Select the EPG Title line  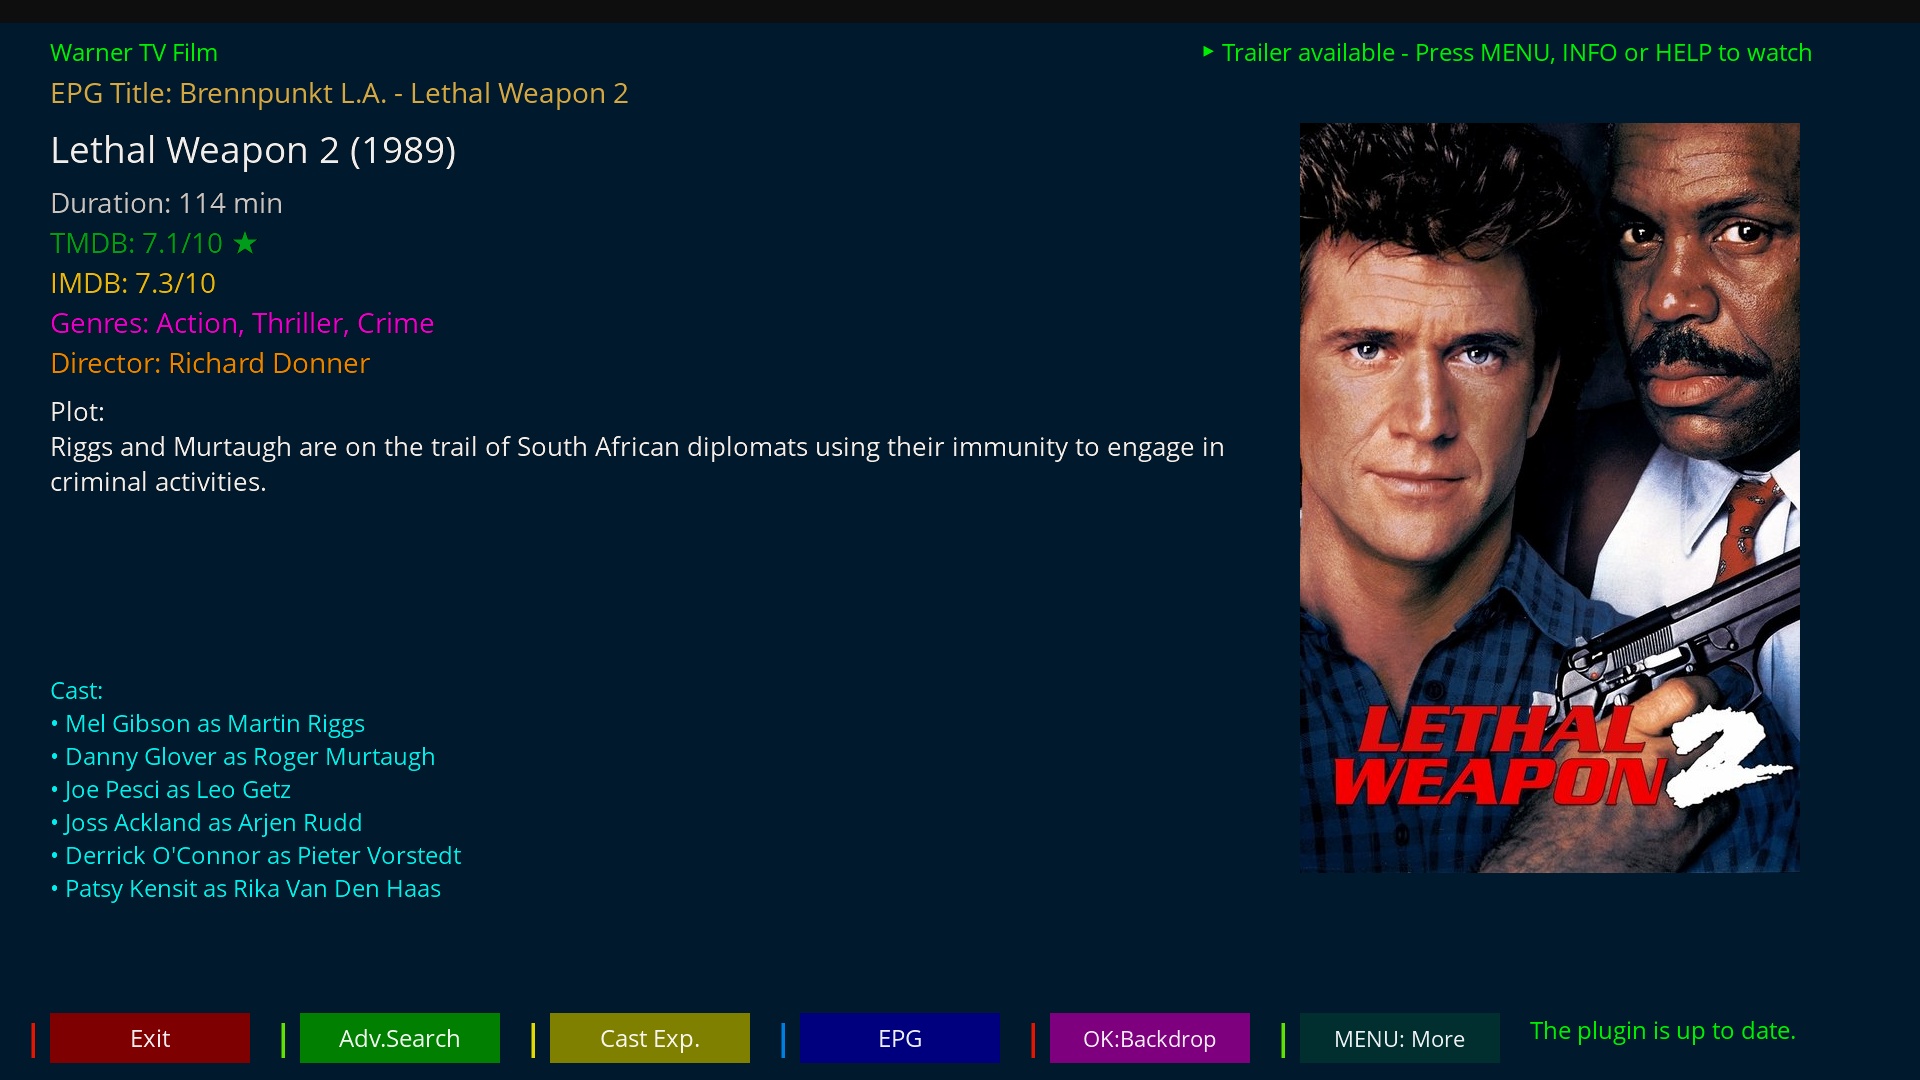(339, 93)
